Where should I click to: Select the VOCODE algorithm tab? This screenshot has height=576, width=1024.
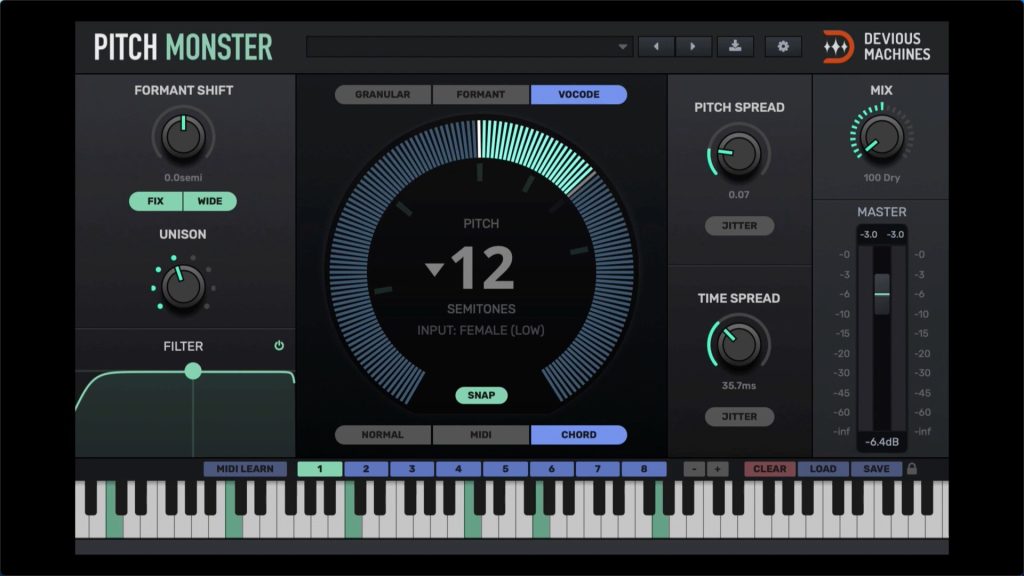point(579,95)
